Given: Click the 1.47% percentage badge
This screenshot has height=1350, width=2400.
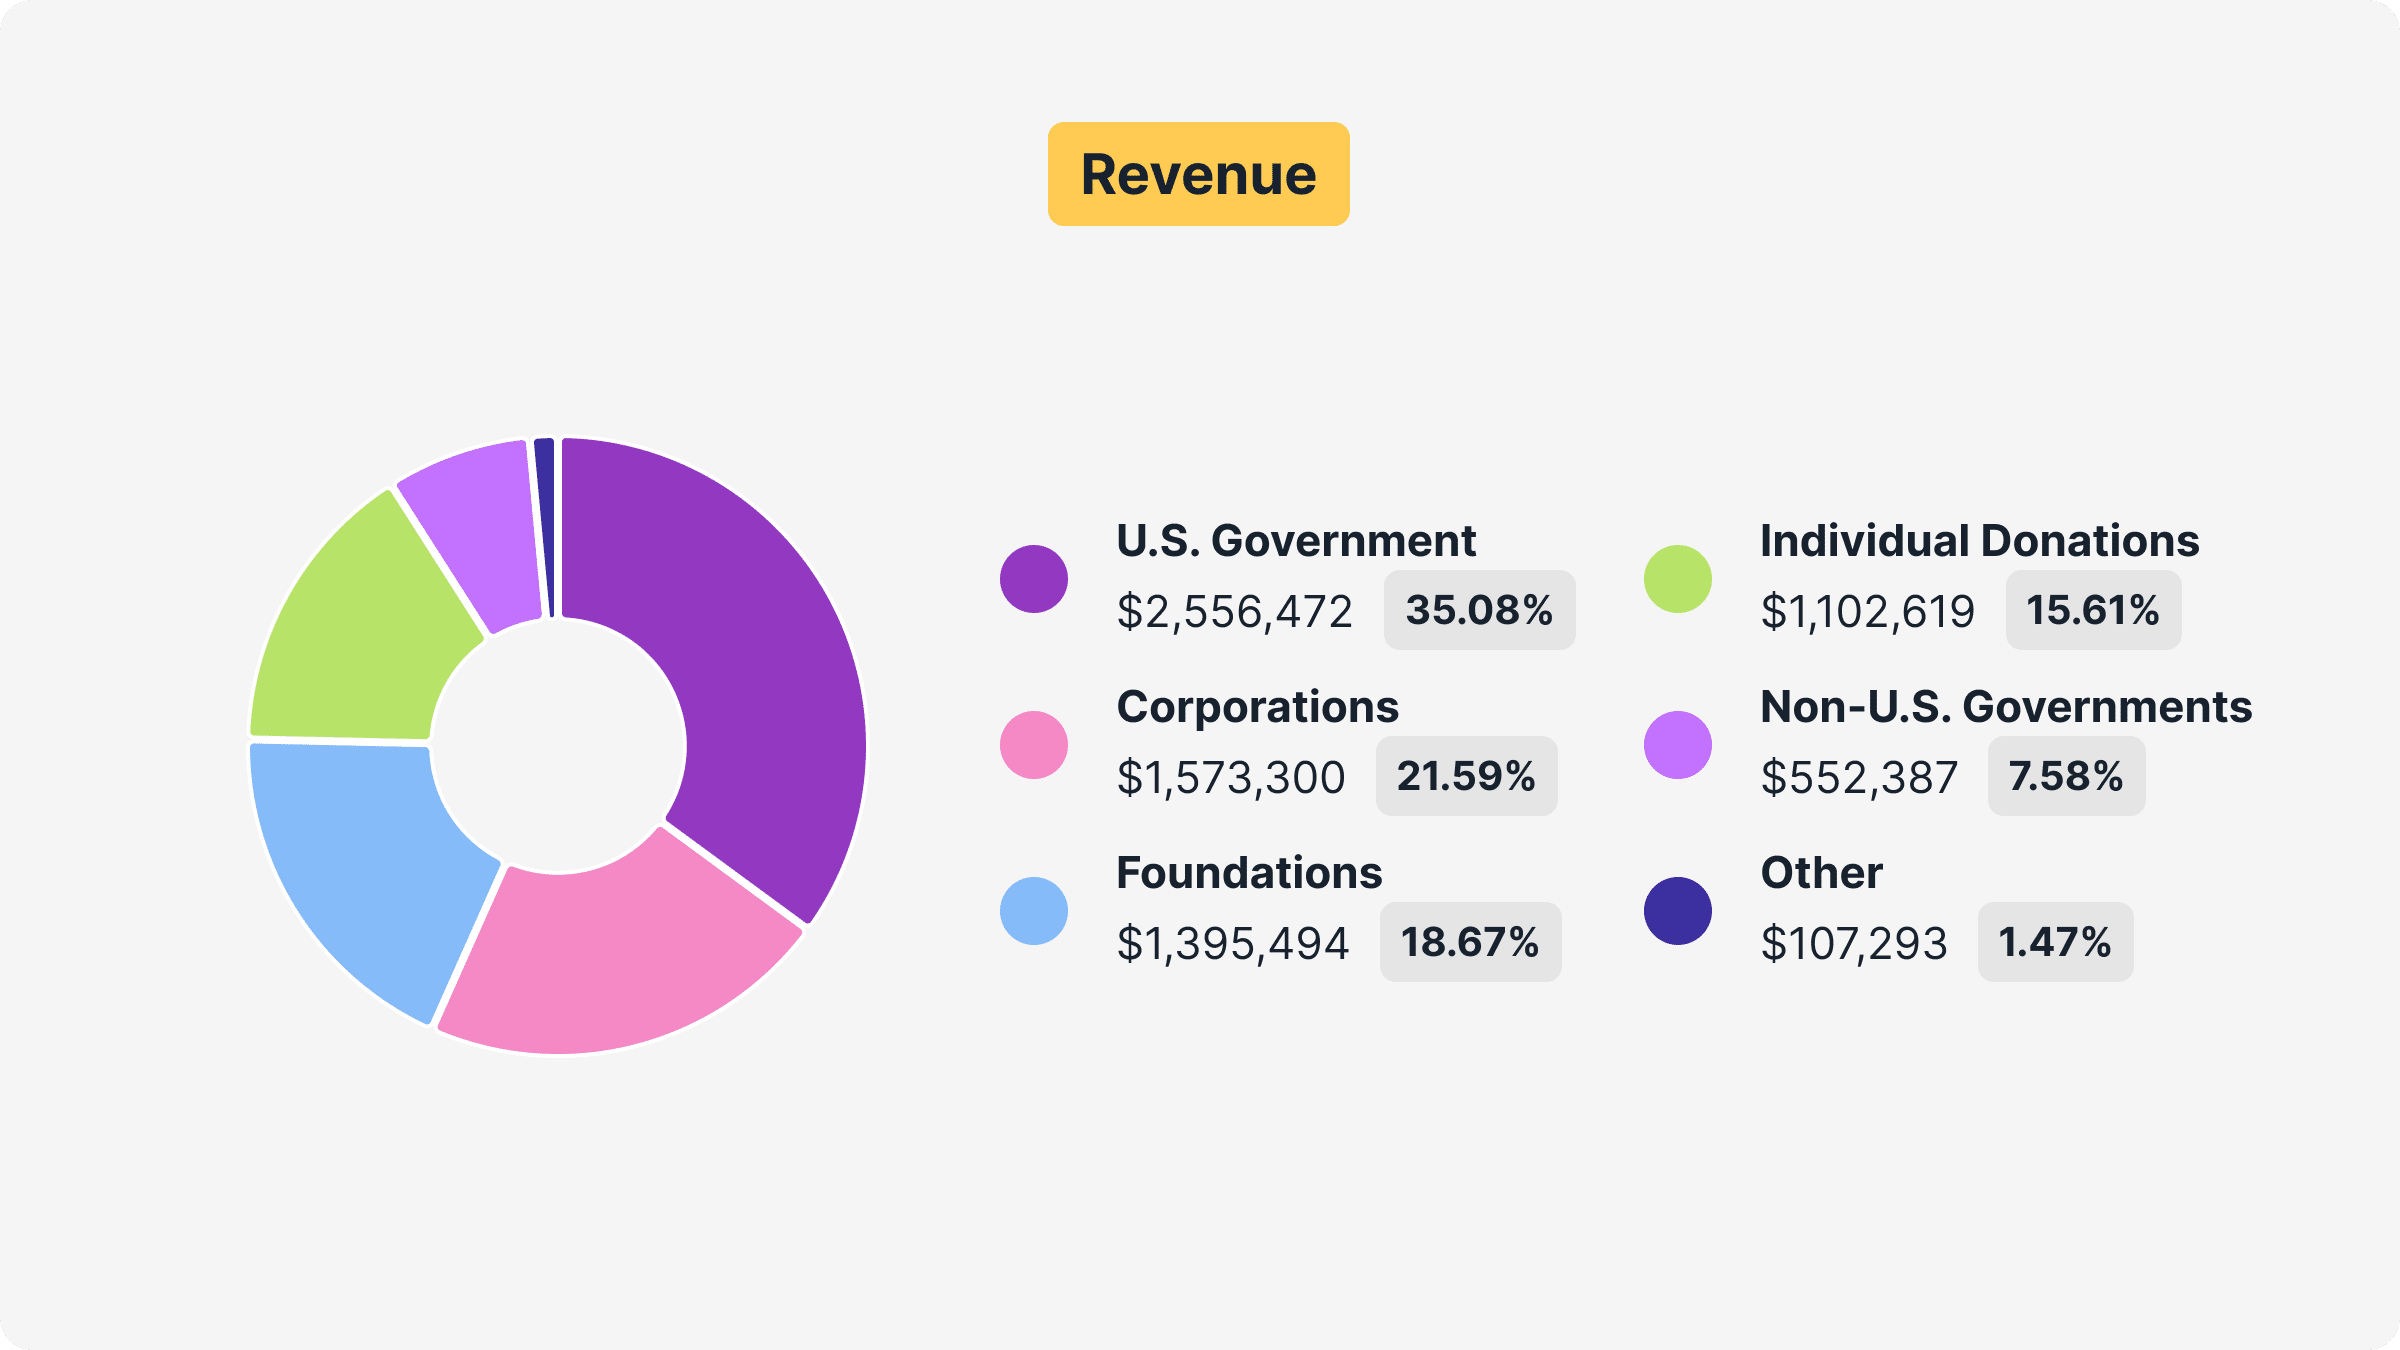Looking at the screenshot, I should click(x=2055, y=942).
